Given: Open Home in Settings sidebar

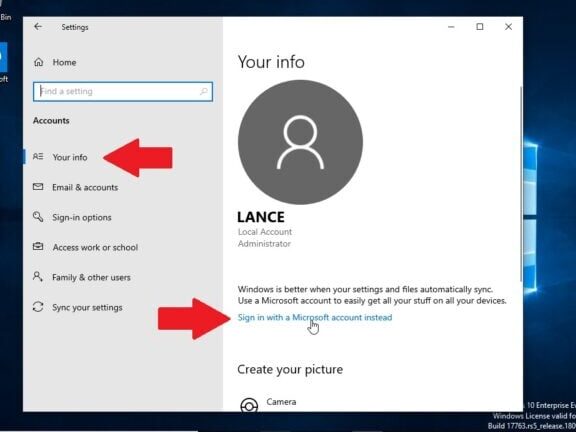Looking at the screenshot, I should point(64,62).
